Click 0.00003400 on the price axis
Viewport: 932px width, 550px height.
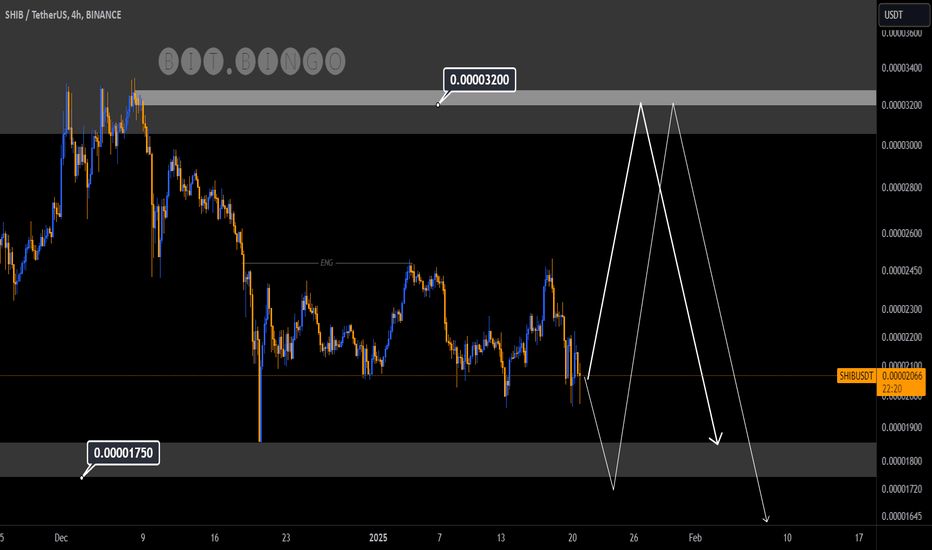(x=902, y=68)
